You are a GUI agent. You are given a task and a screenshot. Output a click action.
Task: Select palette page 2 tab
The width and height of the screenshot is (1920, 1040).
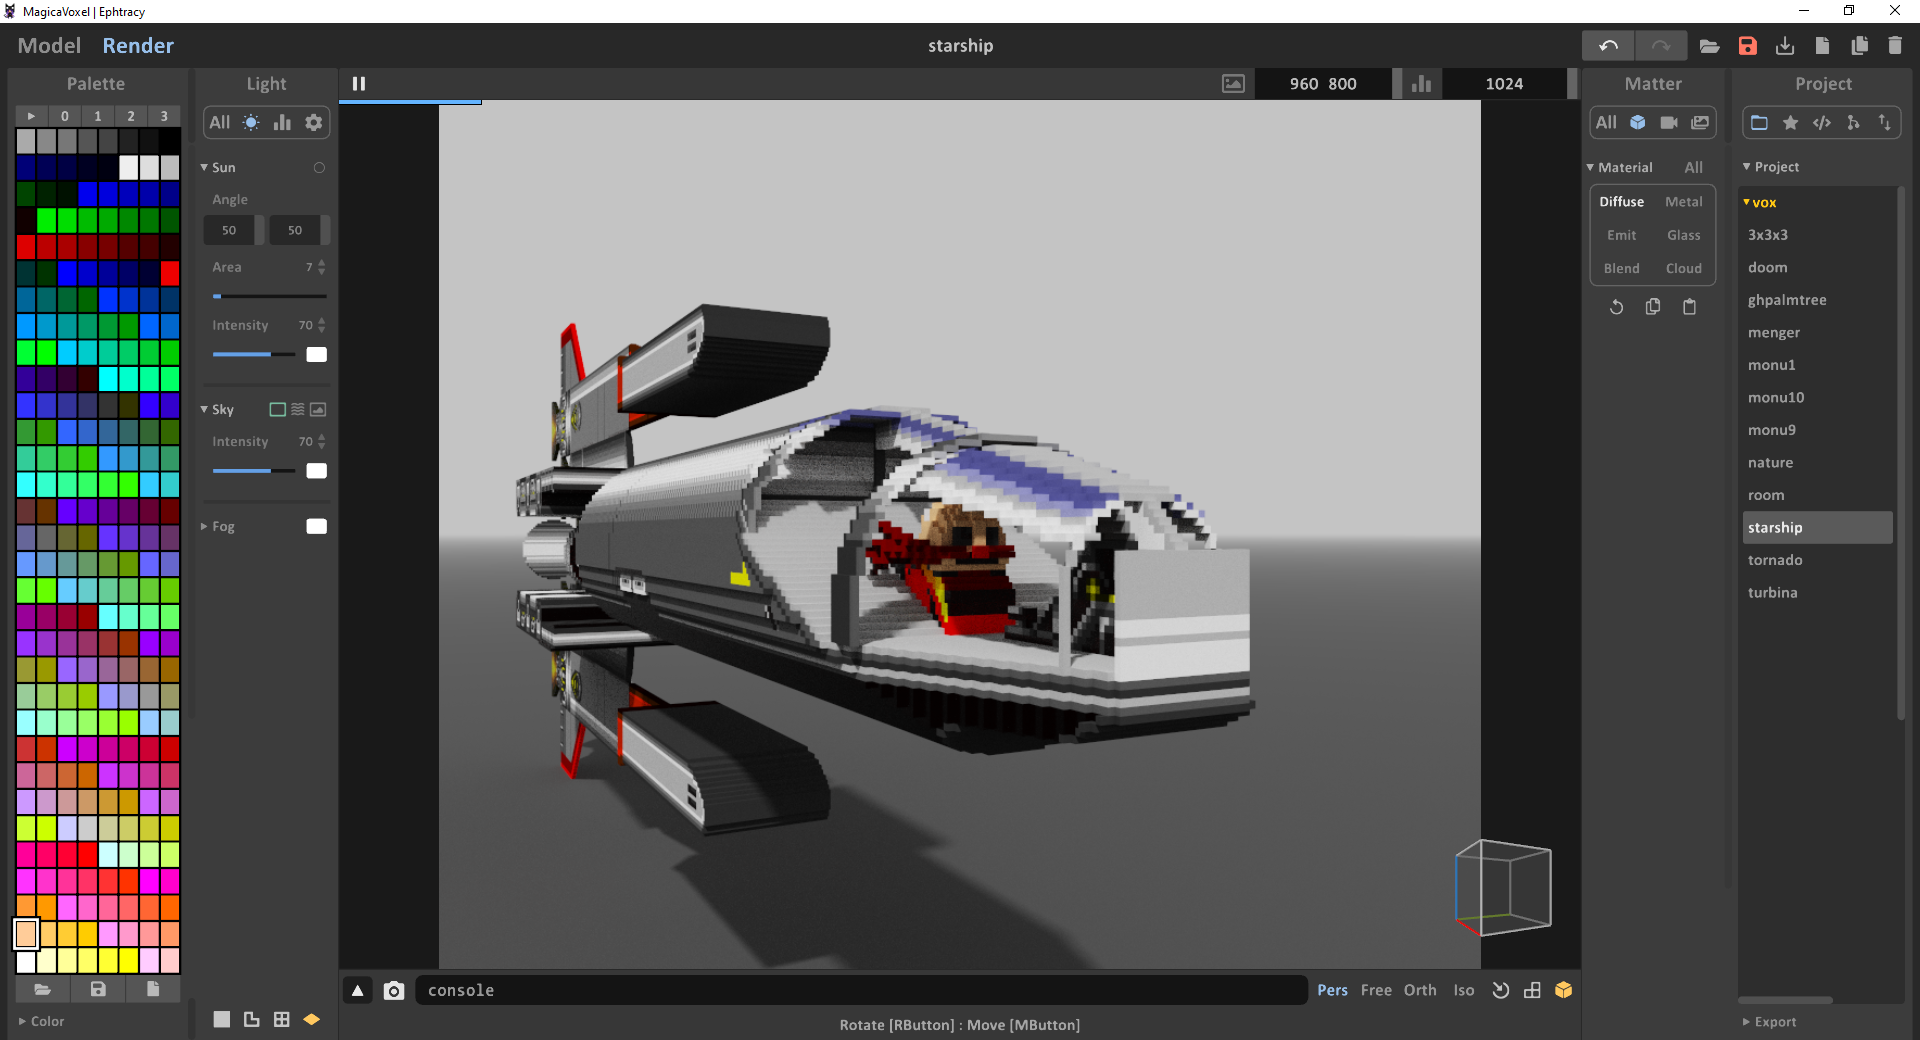(131, 116)
